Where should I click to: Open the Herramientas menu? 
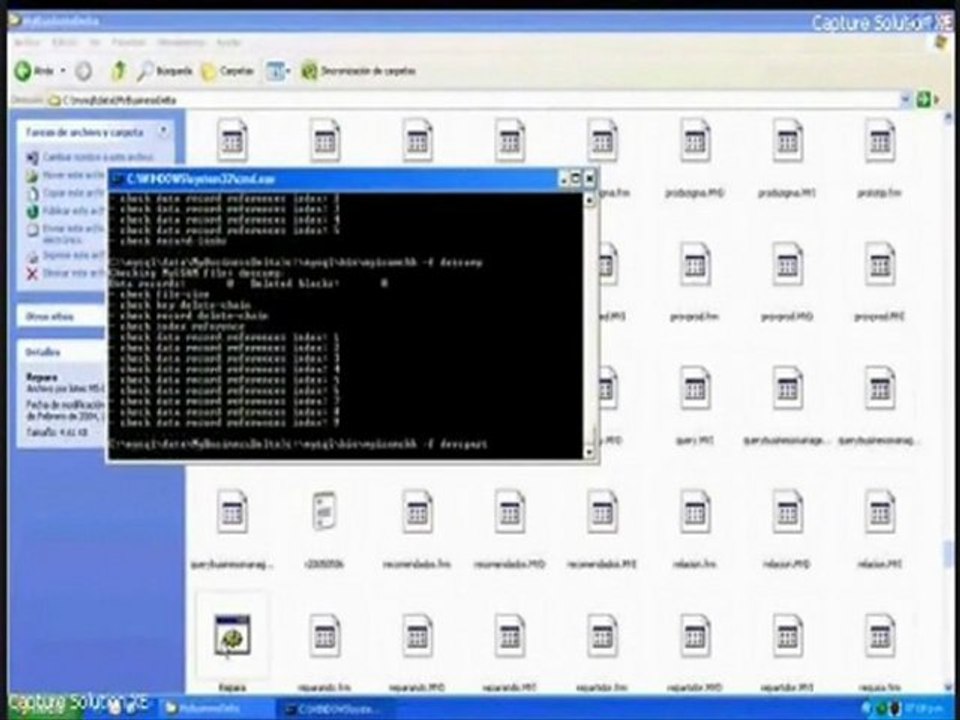point(181,43)
